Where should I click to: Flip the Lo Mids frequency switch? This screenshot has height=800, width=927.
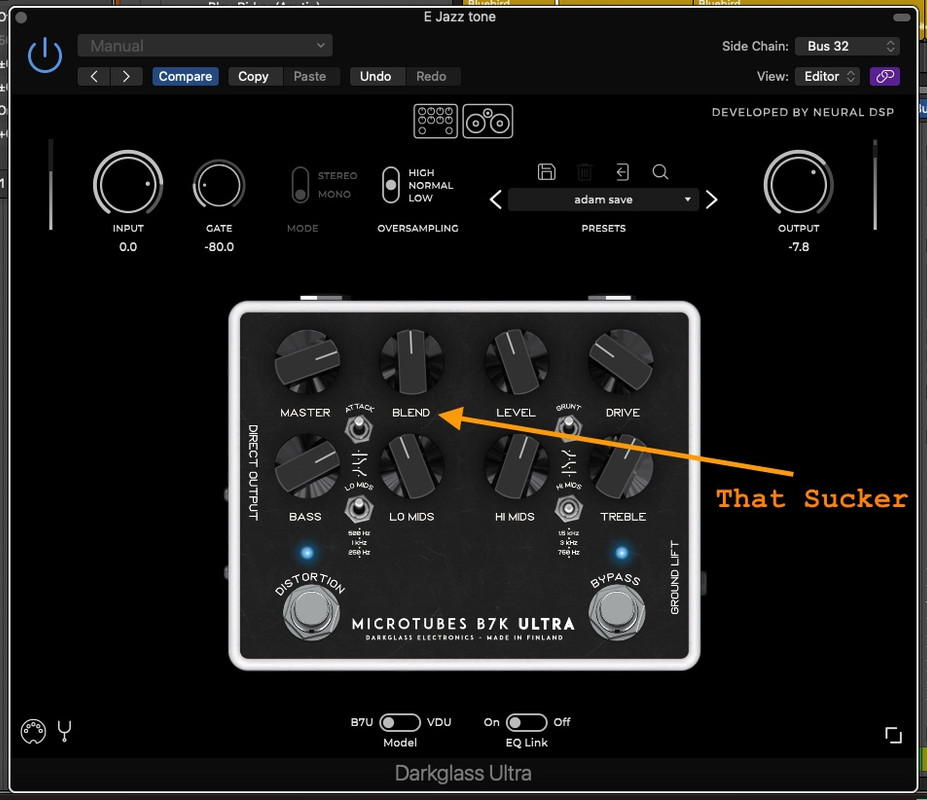coord(358,508)
